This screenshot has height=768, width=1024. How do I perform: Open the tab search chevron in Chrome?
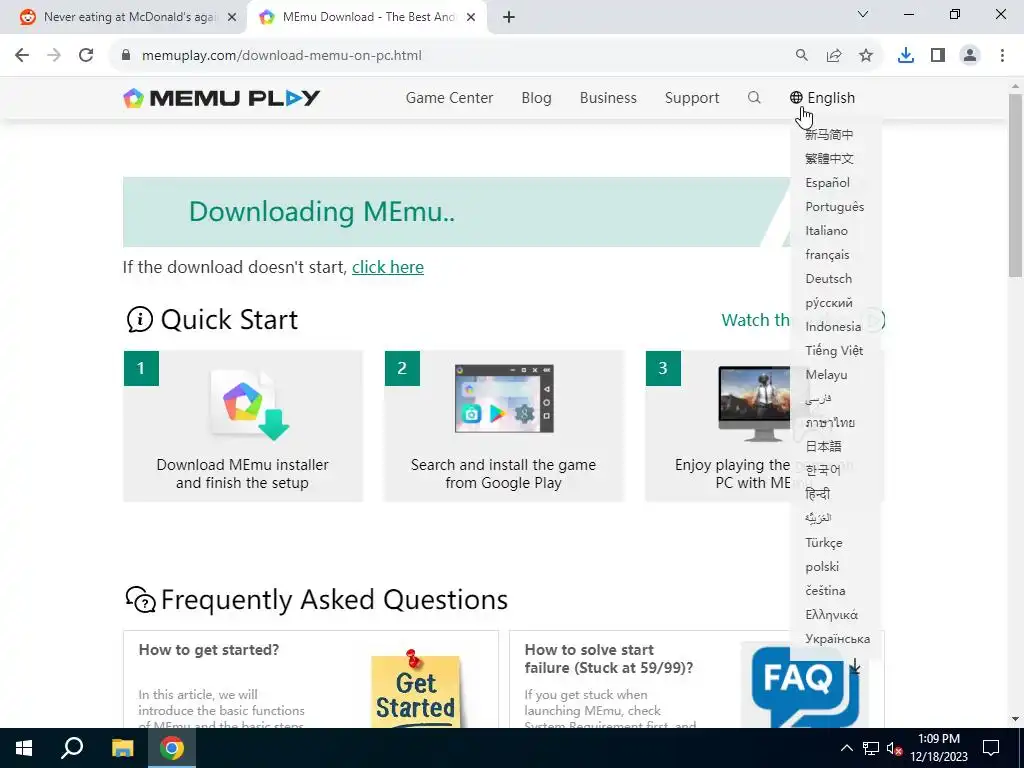[863, 14]
